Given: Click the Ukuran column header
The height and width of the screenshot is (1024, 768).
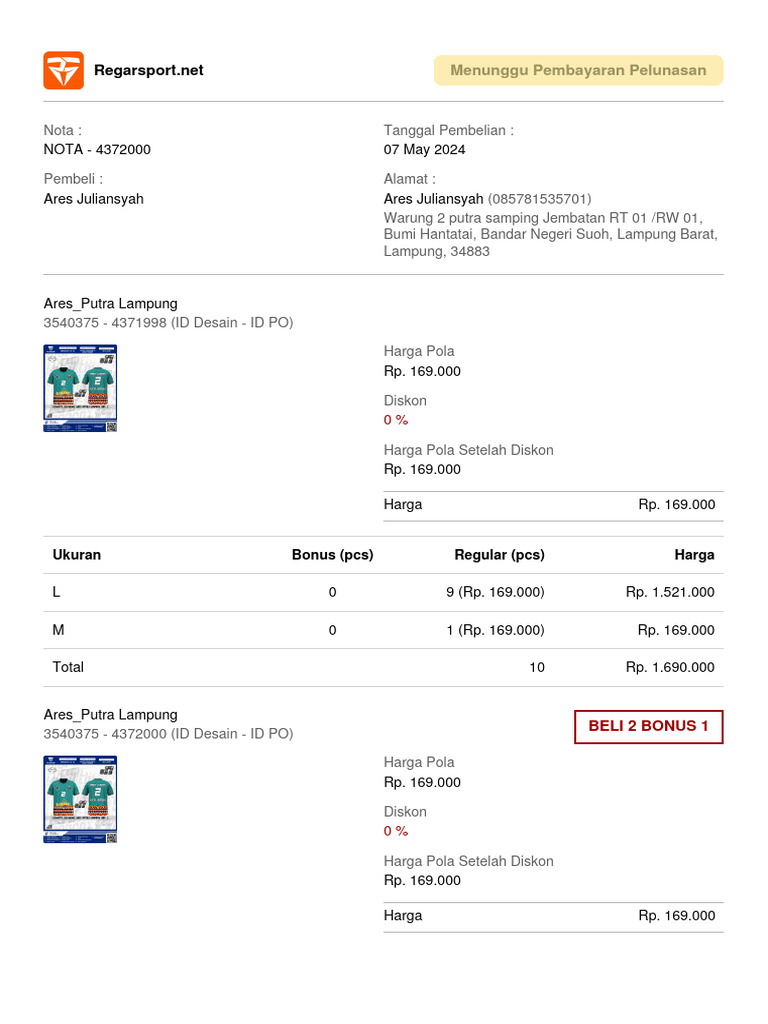Looking at the screenshot, I should coord(77,555).
